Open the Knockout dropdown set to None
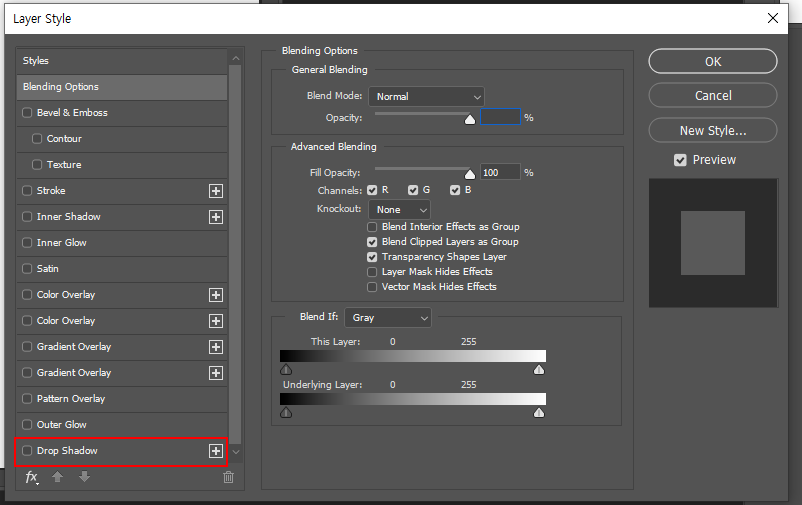 (399, 210)
